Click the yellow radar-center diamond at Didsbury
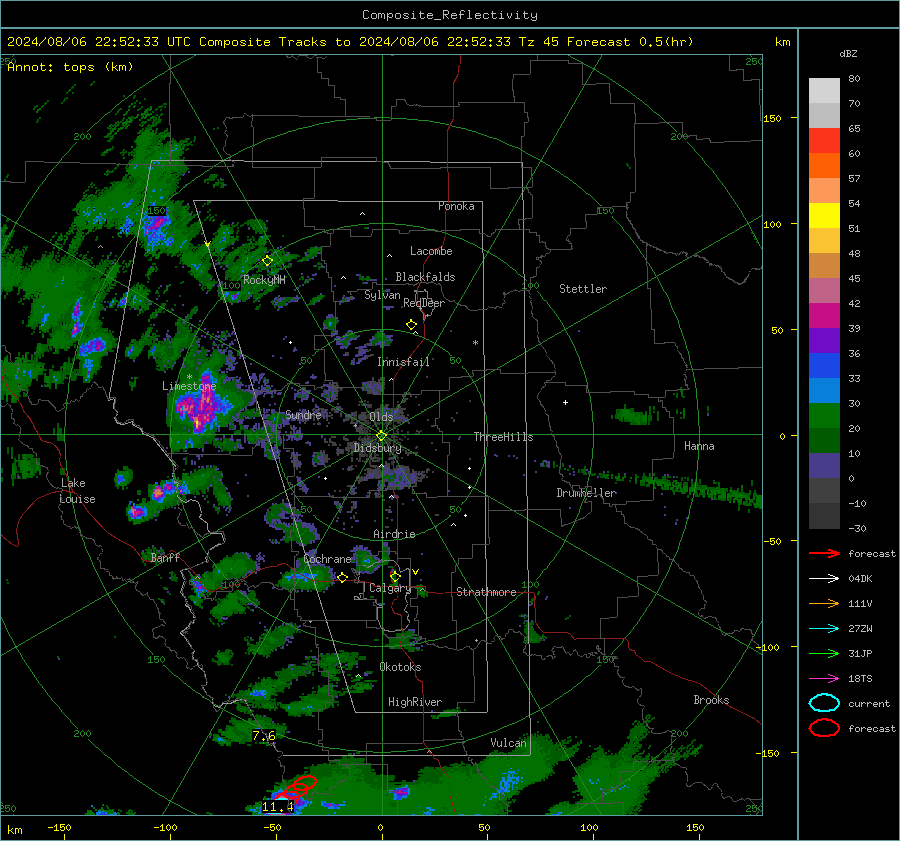 381,435
